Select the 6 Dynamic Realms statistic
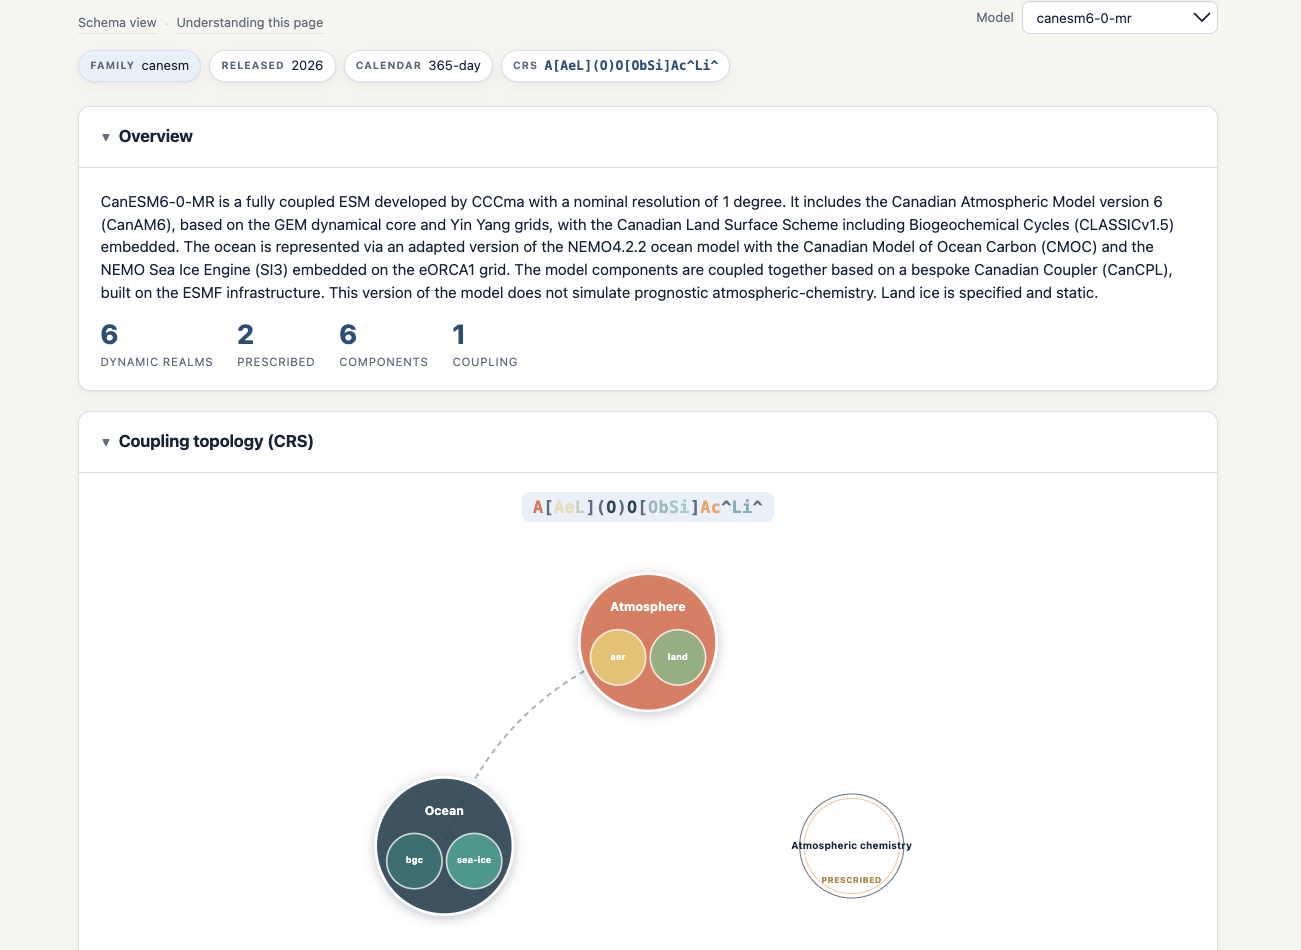Viewport: 1301px width, 950px height. click(156, 345)
